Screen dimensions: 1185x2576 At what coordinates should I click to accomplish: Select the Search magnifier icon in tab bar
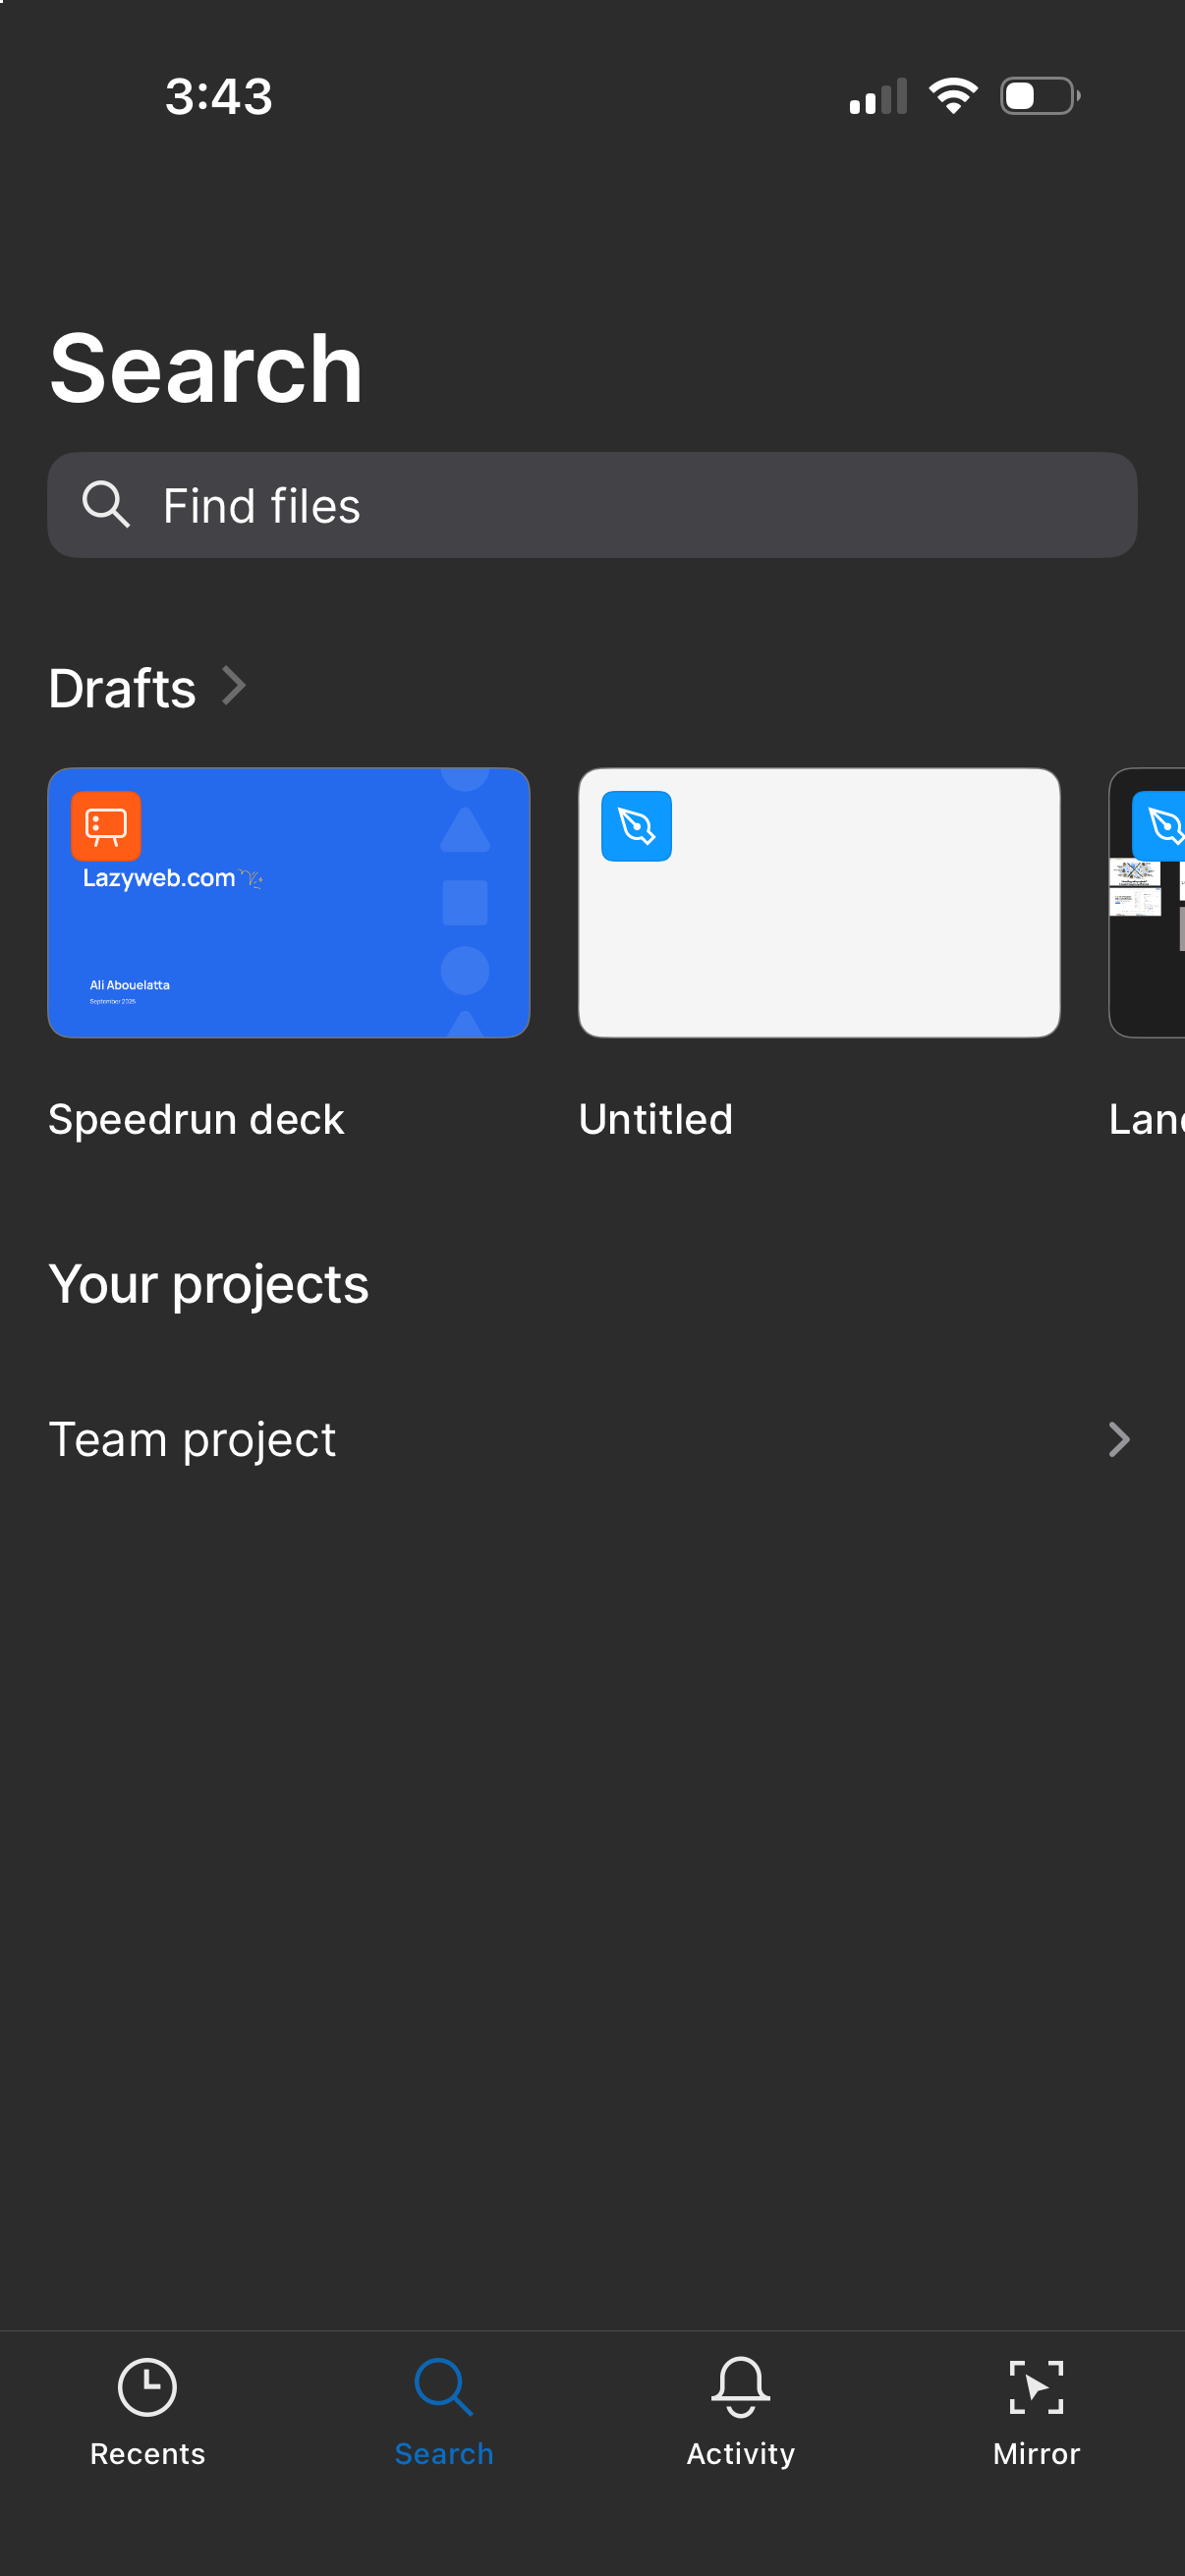[x=443, y=2388]
